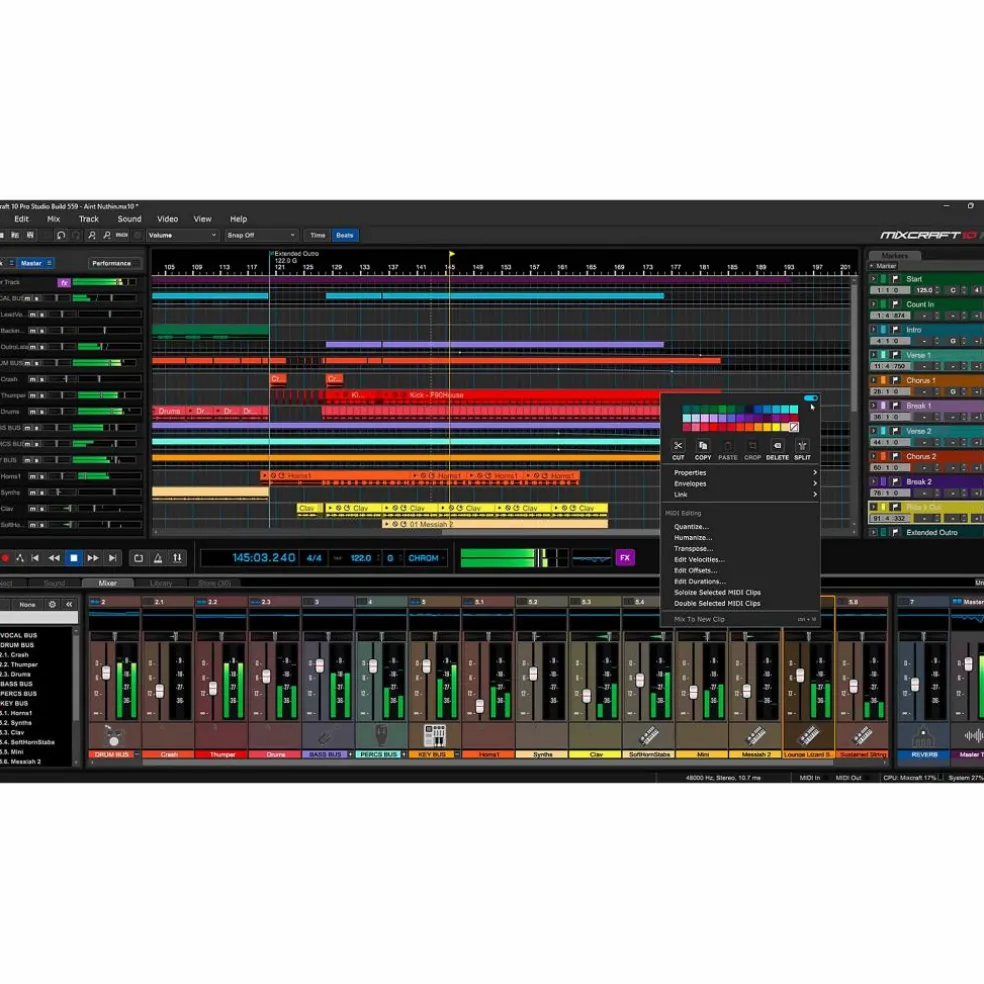Image resolution: width=984 pixels, height=984 pixels.
Task: Click the drum kit icon on DRUM BUS channel
Action: coord(114,735)
